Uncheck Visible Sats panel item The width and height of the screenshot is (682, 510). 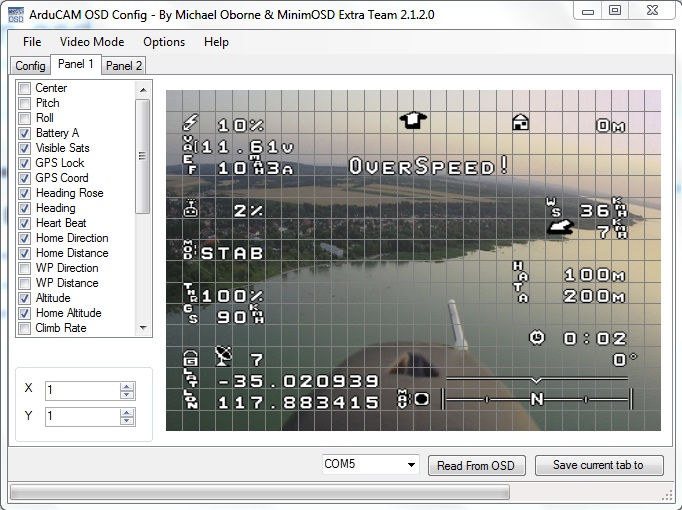(x=25, y=148)
